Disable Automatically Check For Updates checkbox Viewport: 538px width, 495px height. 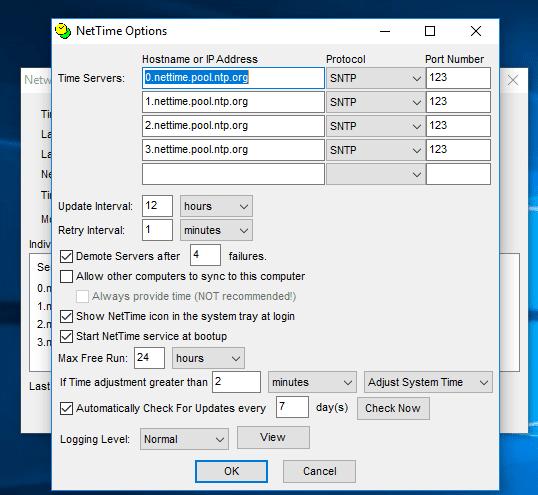(x=66, y=408)
